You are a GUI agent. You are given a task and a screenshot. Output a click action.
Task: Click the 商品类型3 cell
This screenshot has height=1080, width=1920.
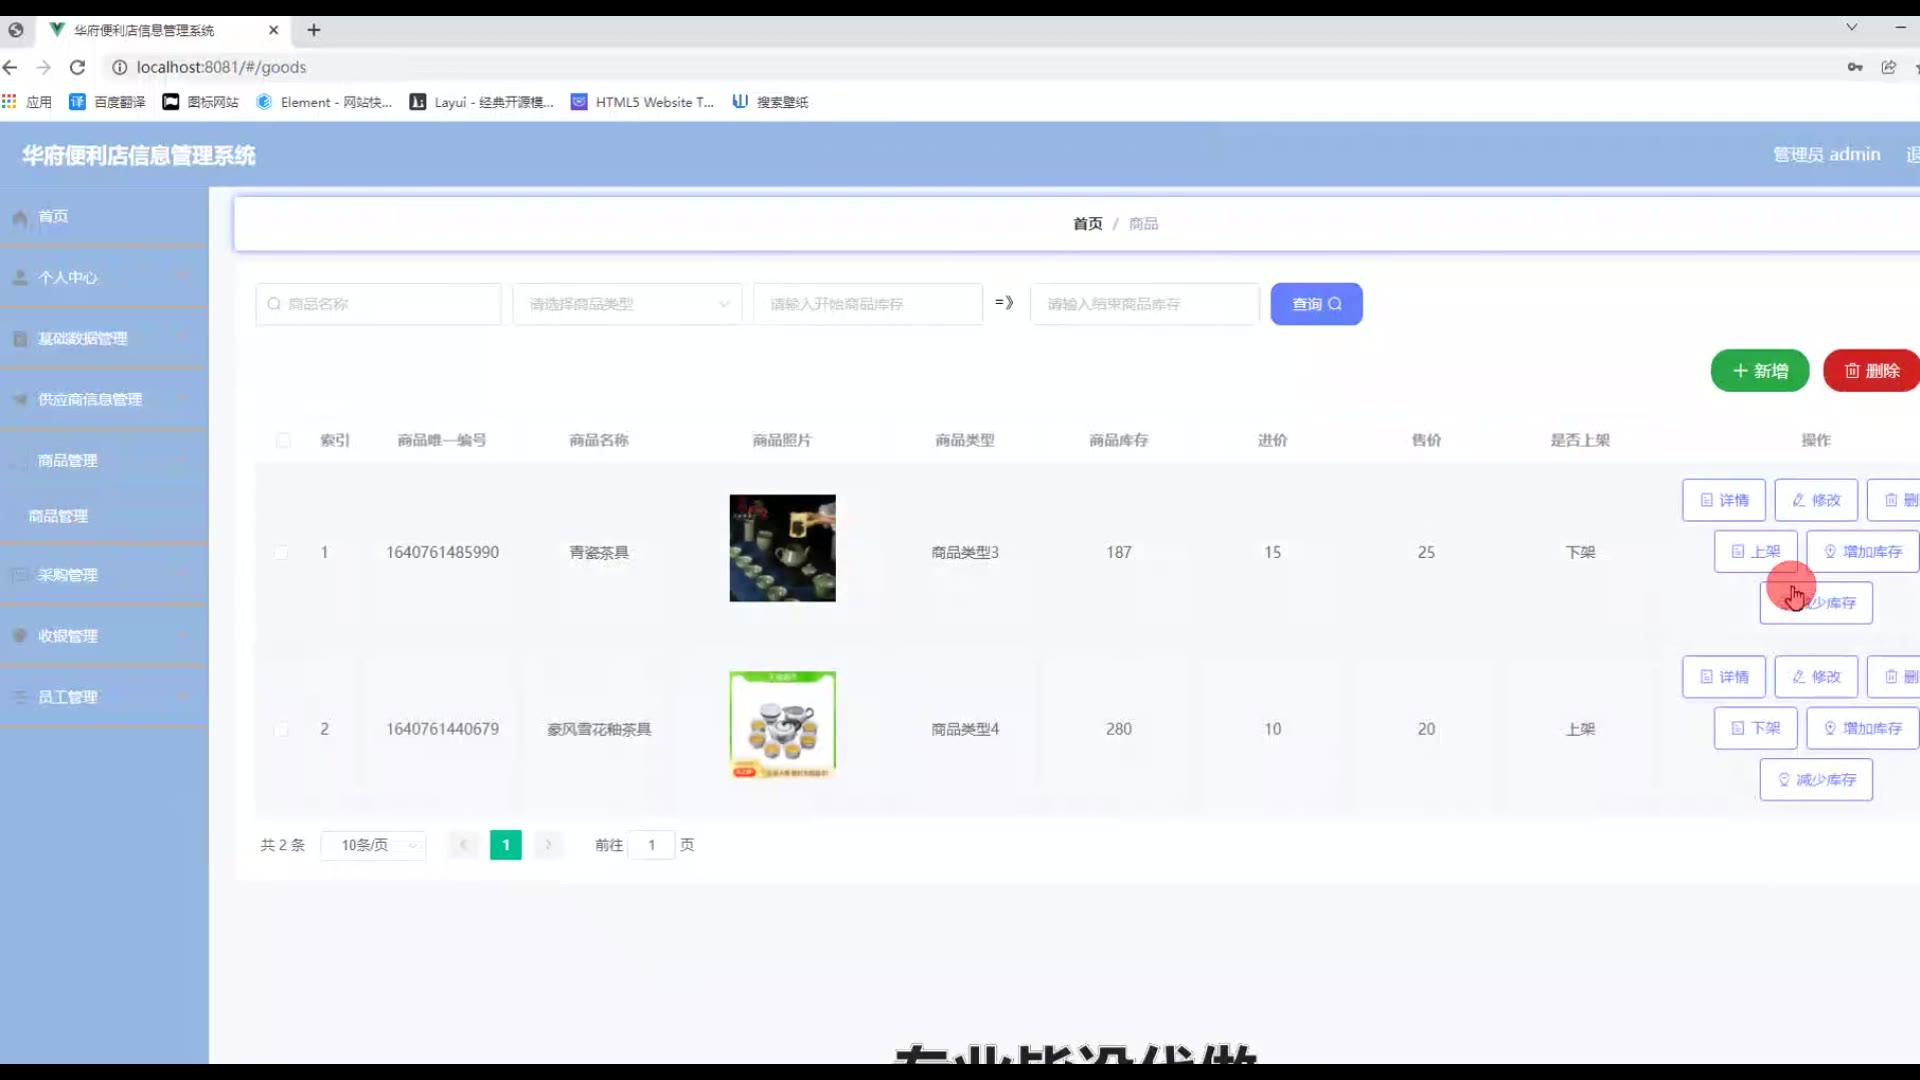pyautogui.click(x=965, y=553)
